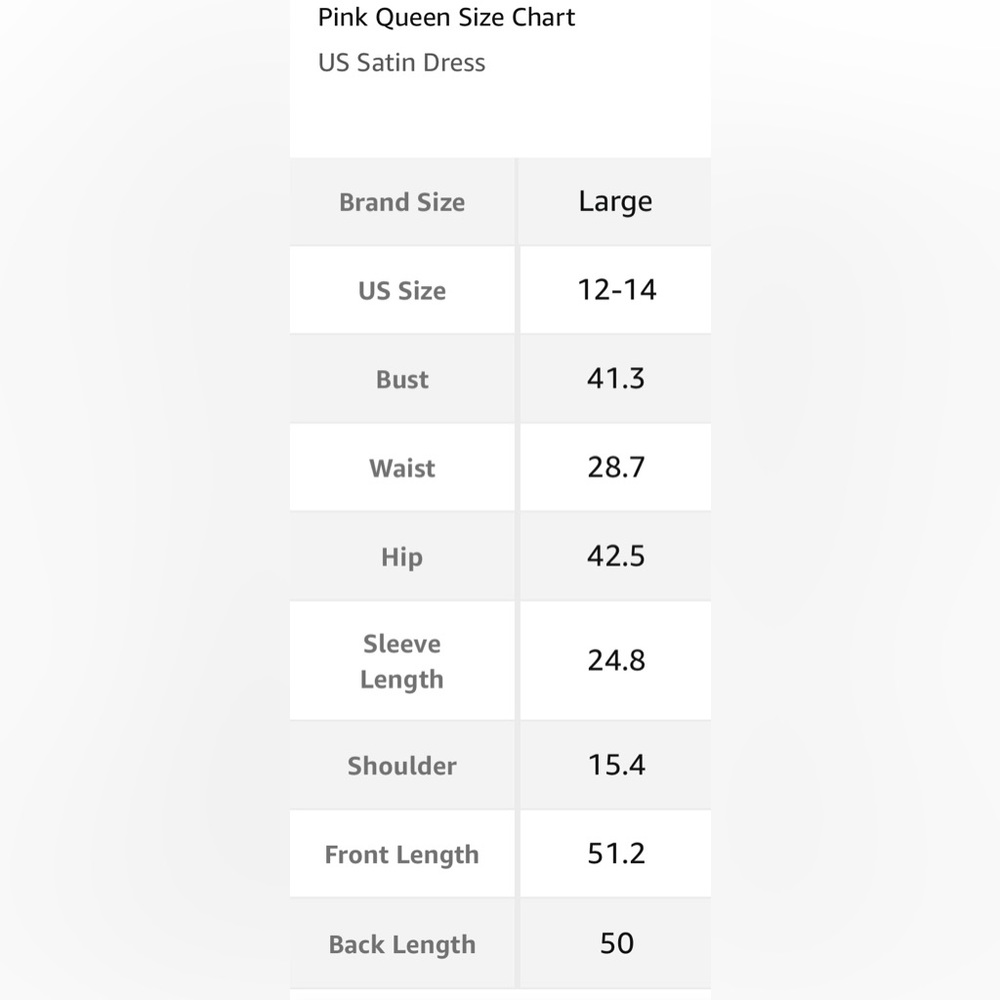The image size is (1000, 1000).
Task: Select the Shoulder row label
Action: click(402, 766)
